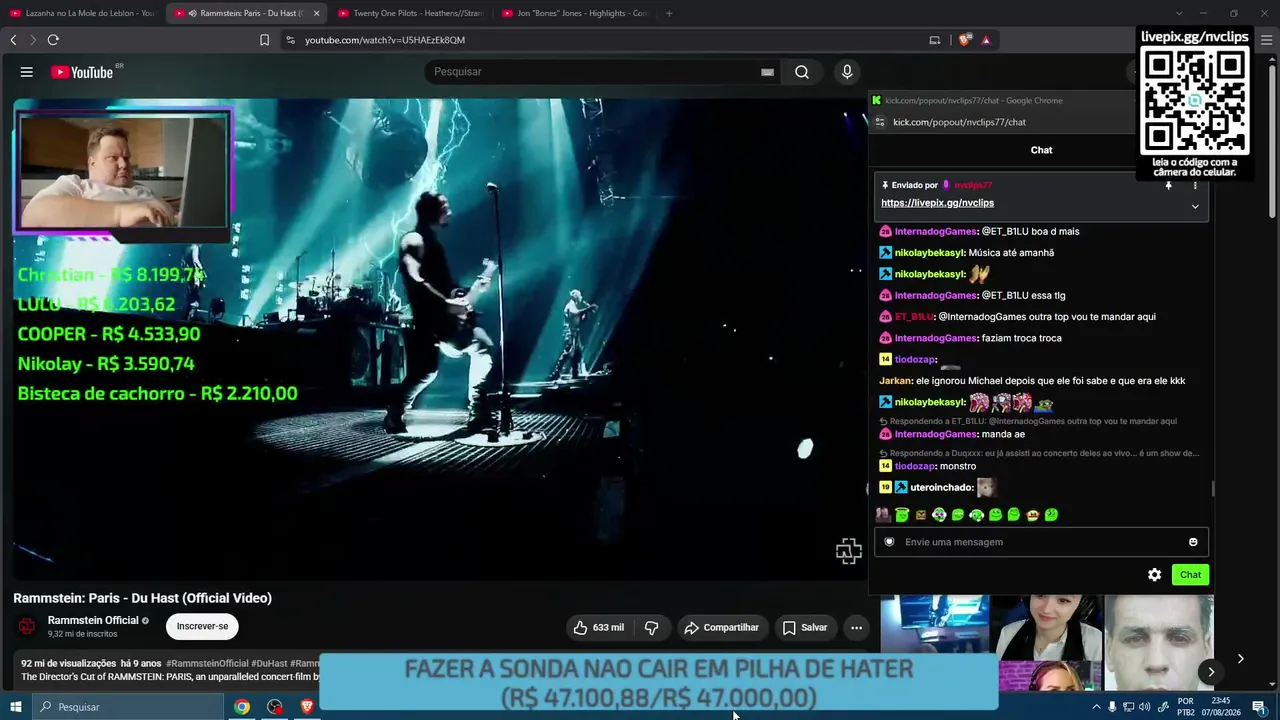Show hidden system tray icons chevron
The height and width of the screenshot is (720, 1280).
[x=1097, y=707]
